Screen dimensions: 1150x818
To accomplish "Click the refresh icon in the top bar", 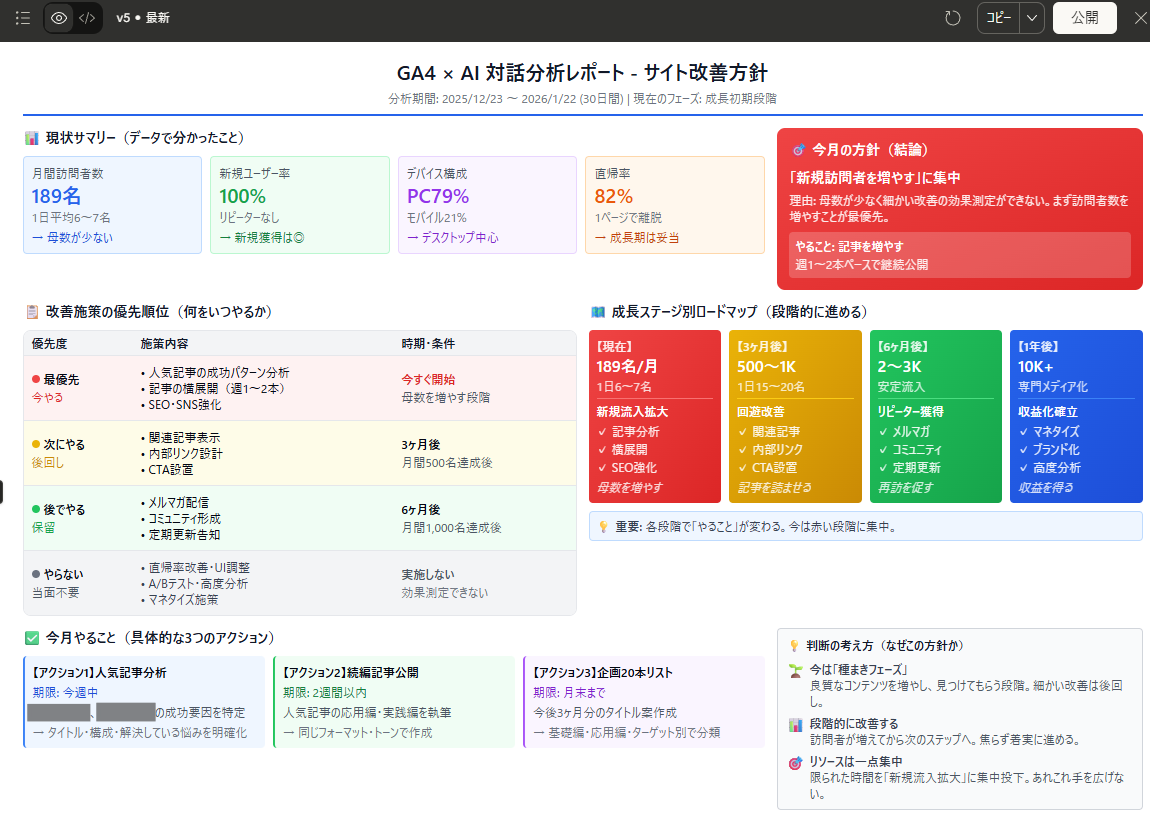I will (953, 18).
